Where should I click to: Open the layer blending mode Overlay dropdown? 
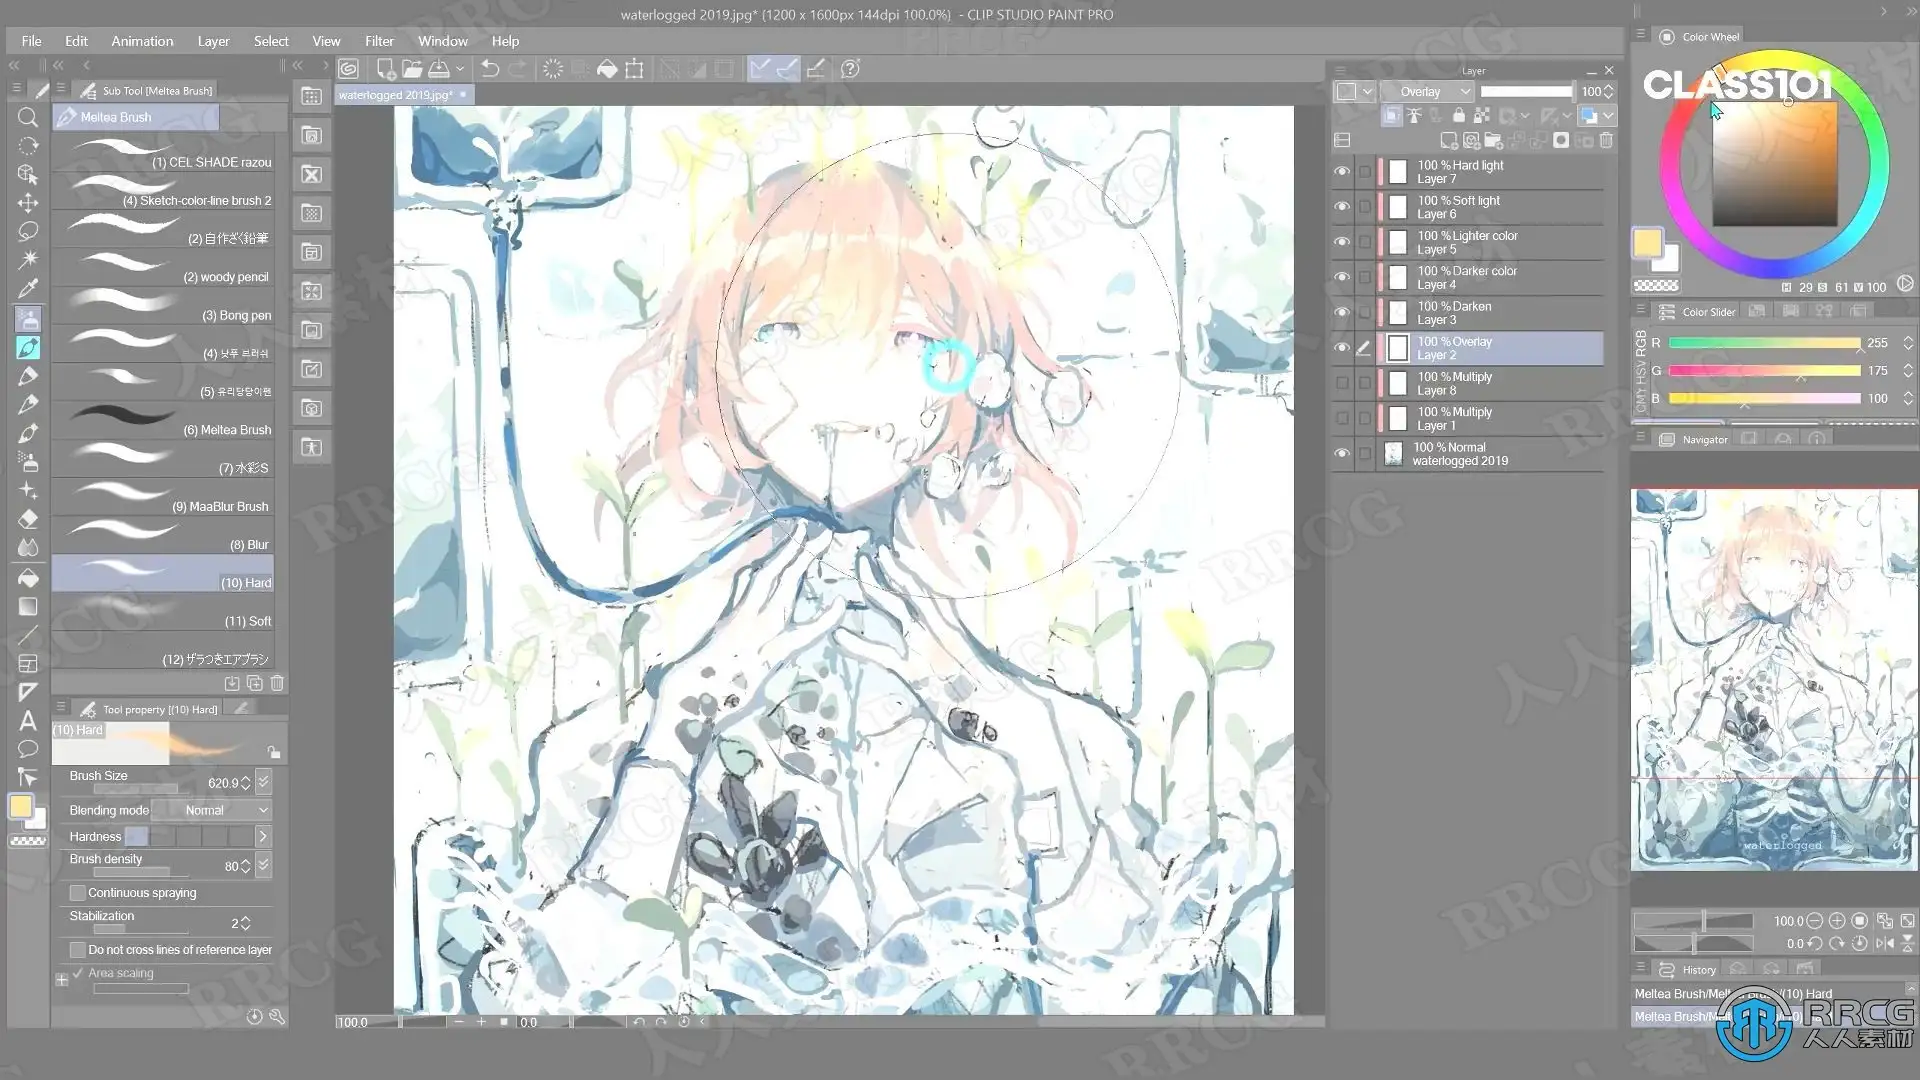click(x=1427, y=91)
